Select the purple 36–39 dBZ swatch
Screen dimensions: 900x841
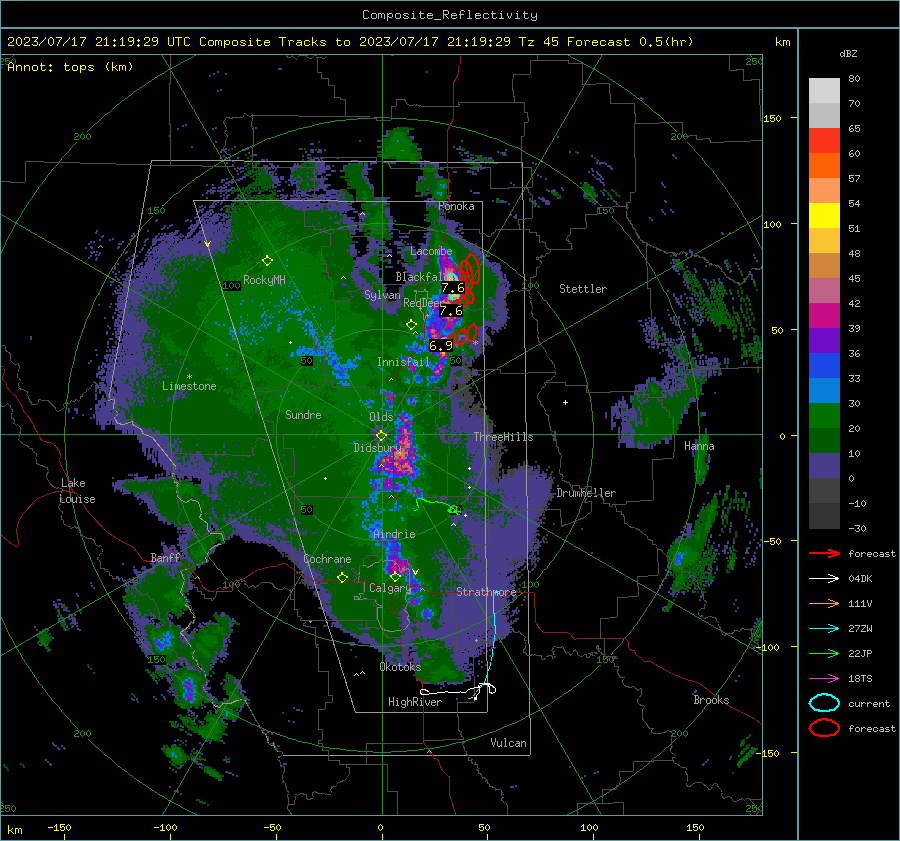click(x=824, y=341)
